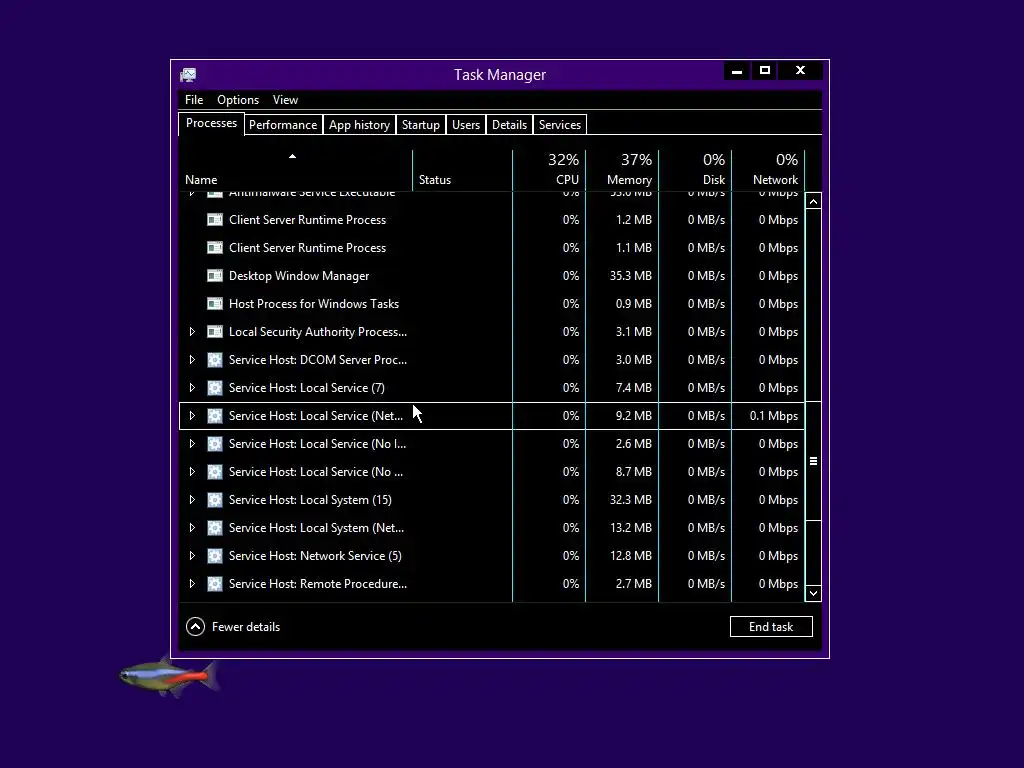Expand Service Host: Network Service (5)

(192, 556)
